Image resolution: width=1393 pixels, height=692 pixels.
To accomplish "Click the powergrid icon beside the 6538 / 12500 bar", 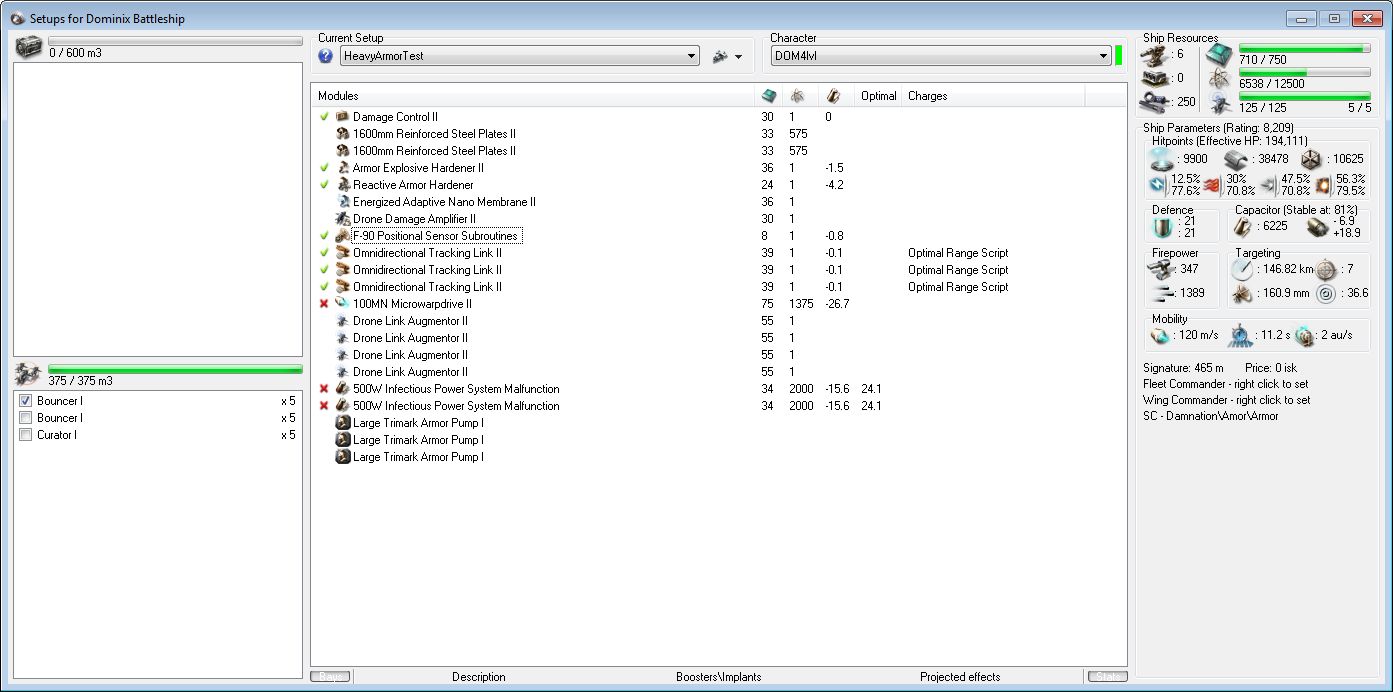I will [1218, 78].
